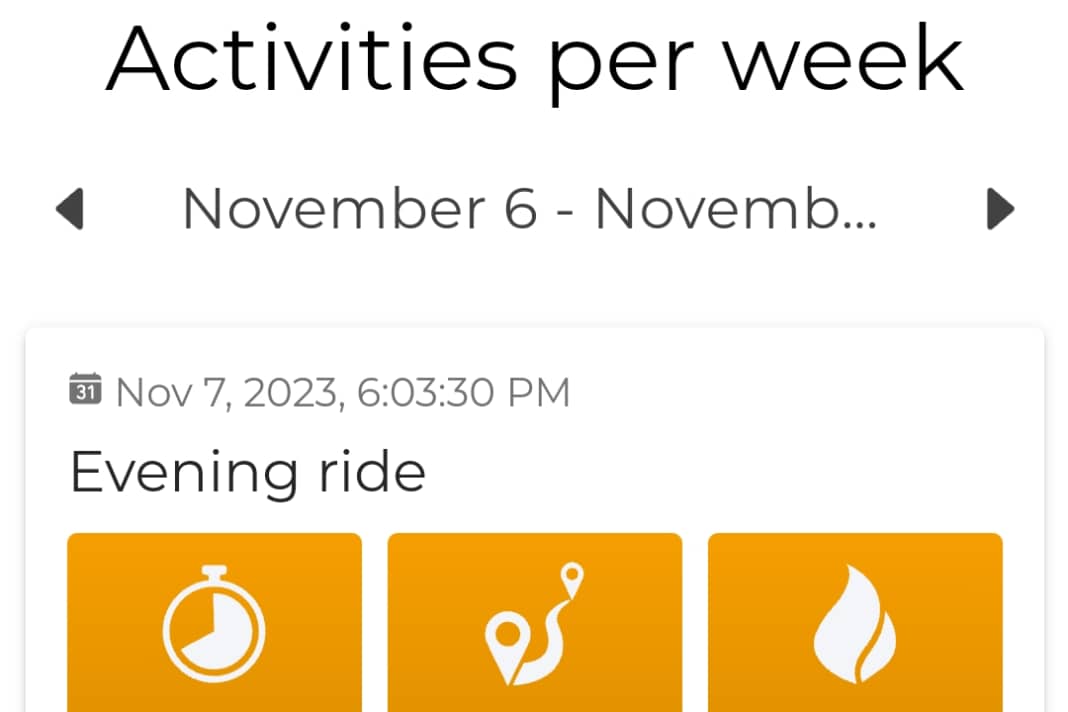Click the route map pin icon
The width and height of the screenshot is (1068, 712).
(x=534, y=626)
